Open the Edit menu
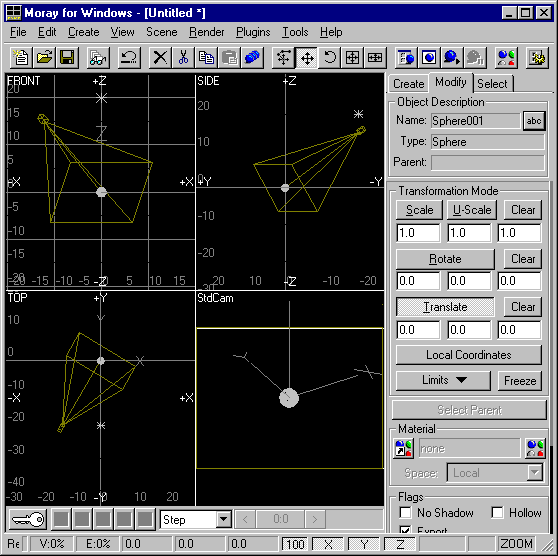Viewport: 558px width, 556px height. (47, 32)
